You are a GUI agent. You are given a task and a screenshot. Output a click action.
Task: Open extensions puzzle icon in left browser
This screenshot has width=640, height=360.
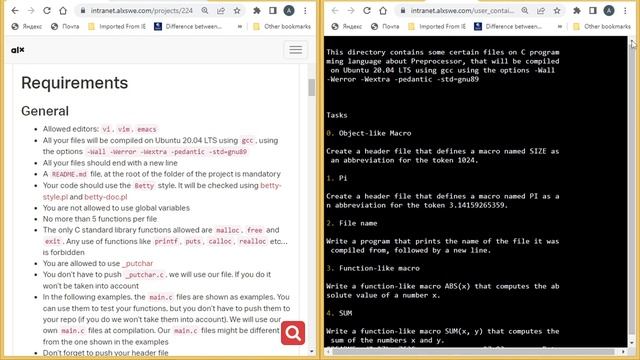(x=257, y=11)
